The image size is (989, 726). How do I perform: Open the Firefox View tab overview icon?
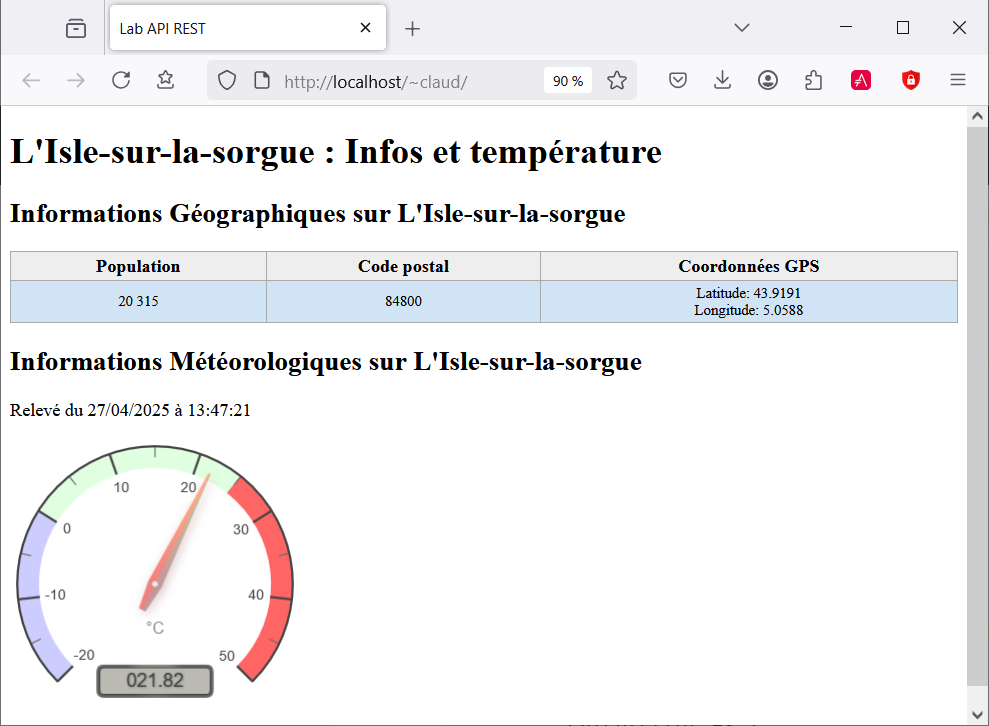76,28
